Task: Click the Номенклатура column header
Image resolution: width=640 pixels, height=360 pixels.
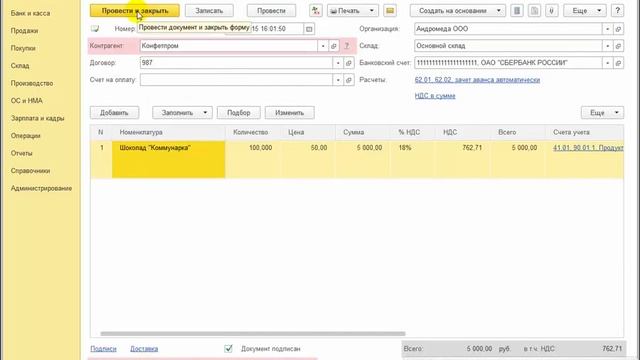Action: coord(169,132)
